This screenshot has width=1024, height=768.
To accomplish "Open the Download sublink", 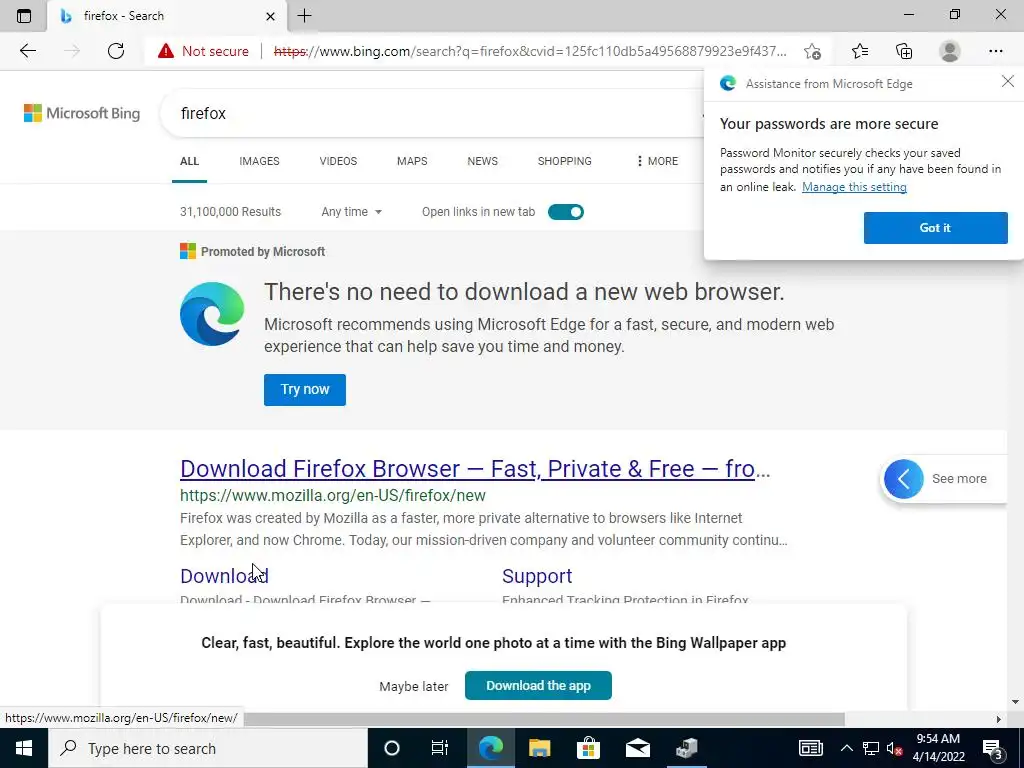I will tap(224, 576).
